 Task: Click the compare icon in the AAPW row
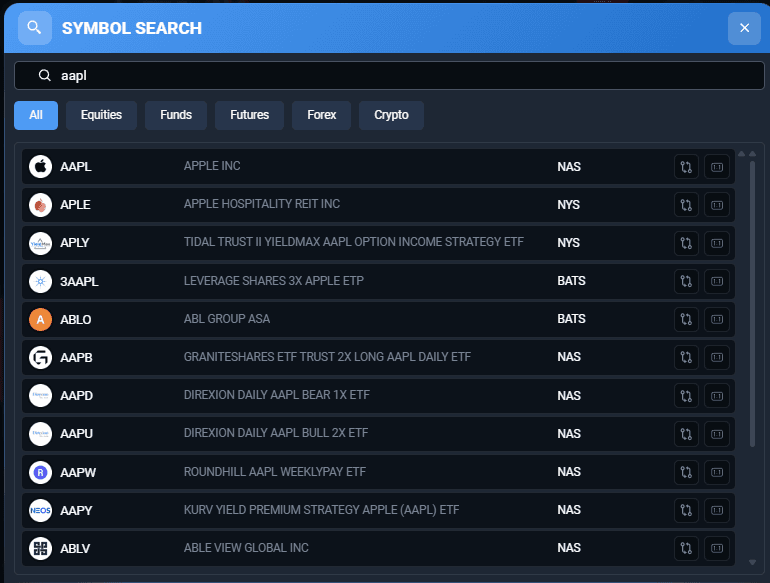pos(686,472)
